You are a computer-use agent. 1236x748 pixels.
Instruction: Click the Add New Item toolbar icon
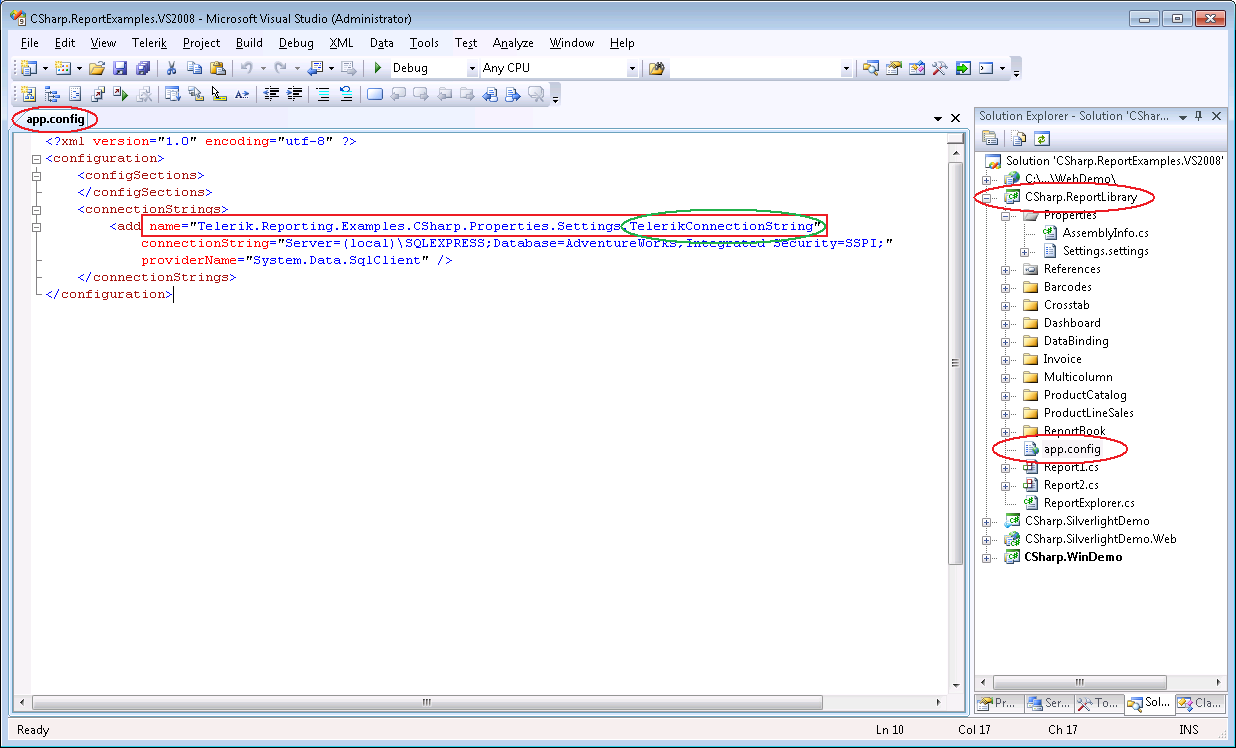(x=63, y=68)
